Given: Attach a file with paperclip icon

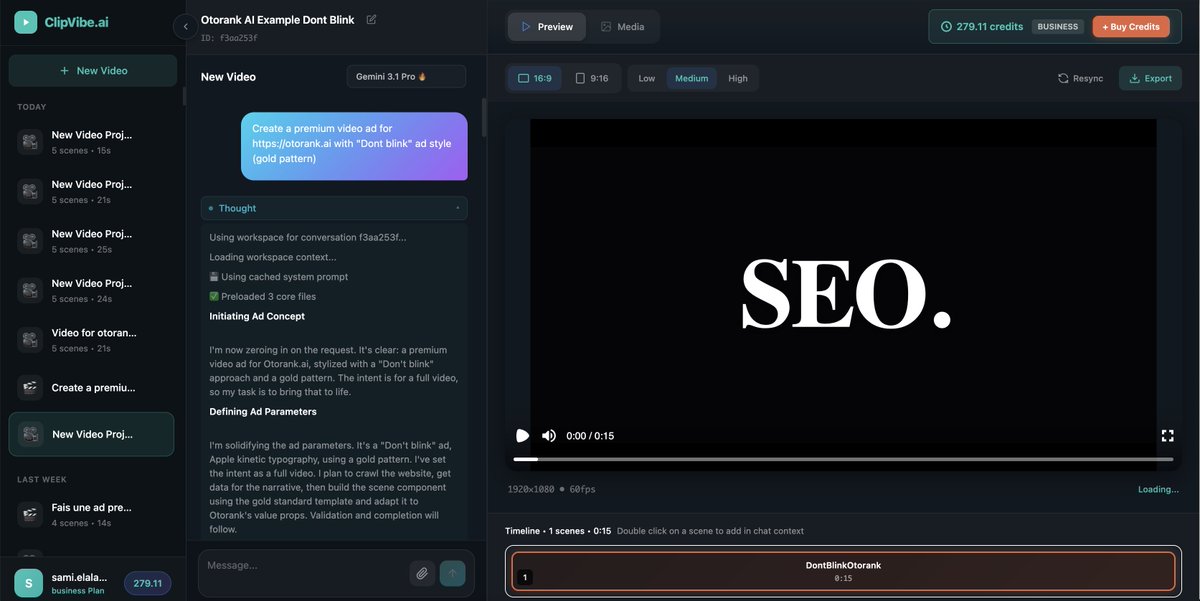Looking at the screenshot, I should point(422,573).
